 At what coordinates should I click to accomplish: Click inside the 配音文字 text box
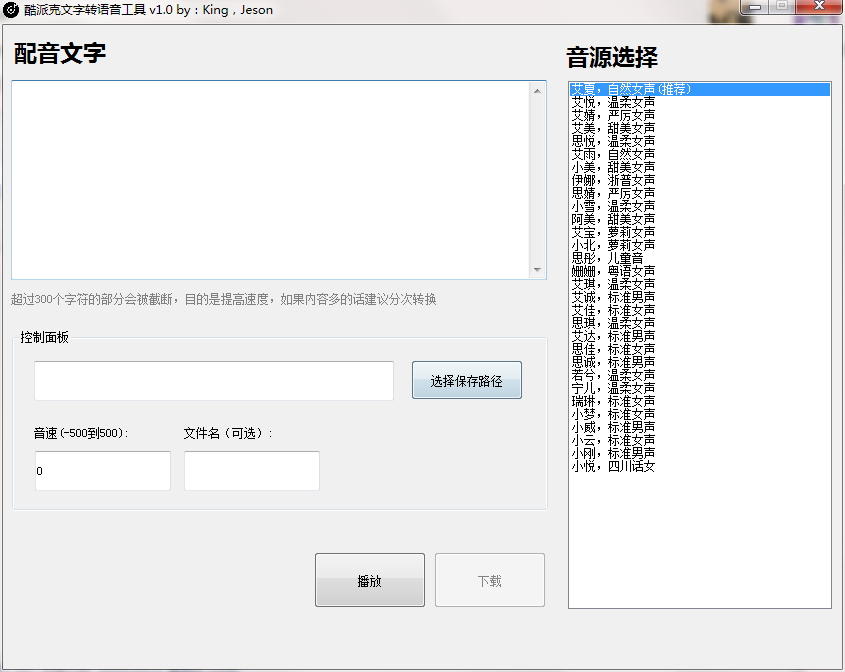tap(270, 180)
